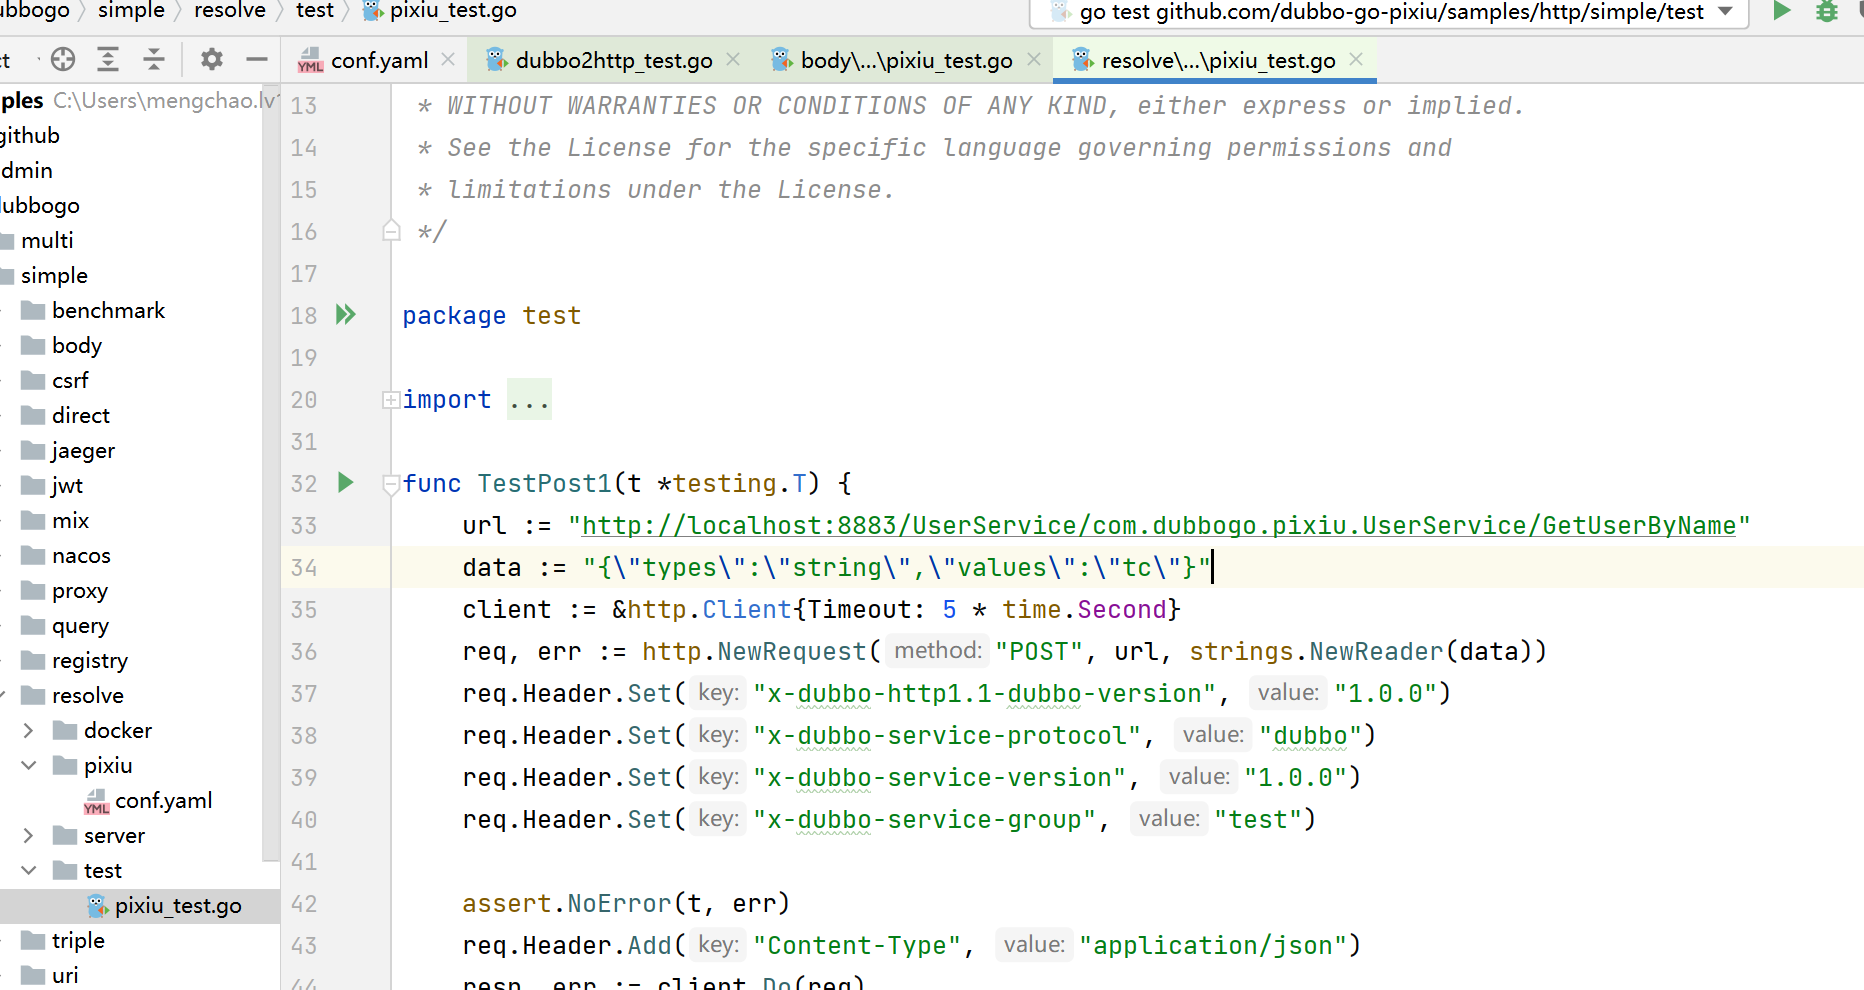Run tests with the green play button
This screenshot has height=990, width=1864.
pos(1781,13)
